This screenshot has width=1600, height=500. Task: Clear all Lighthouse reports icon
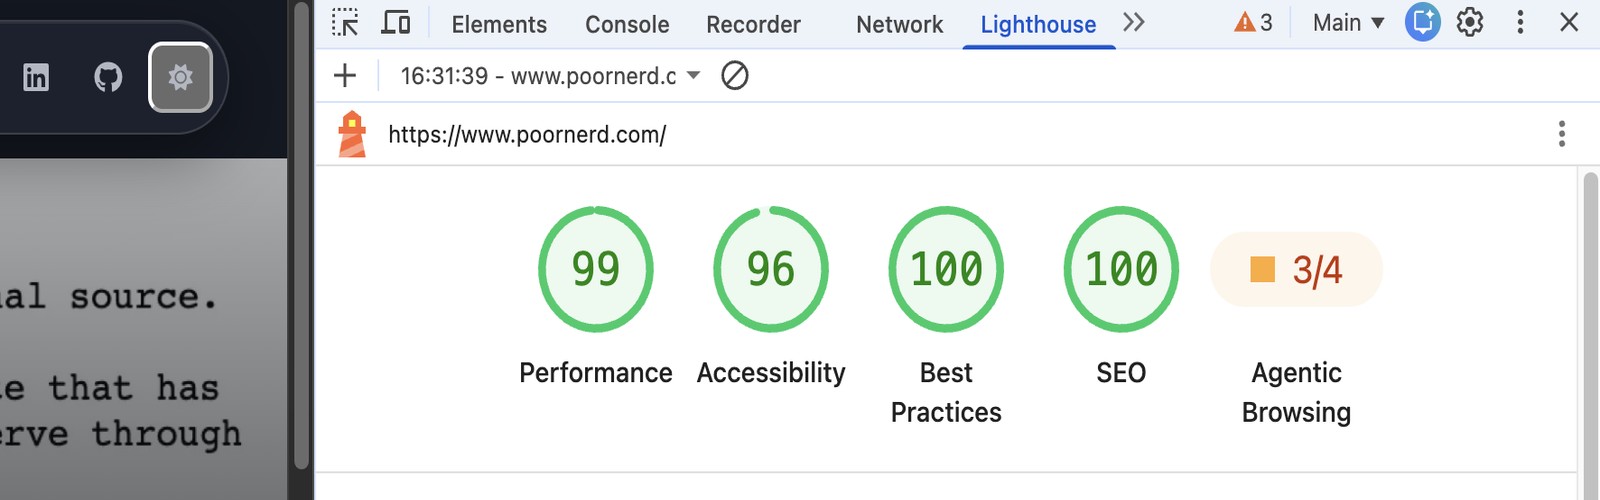click(x=735, y=75)
